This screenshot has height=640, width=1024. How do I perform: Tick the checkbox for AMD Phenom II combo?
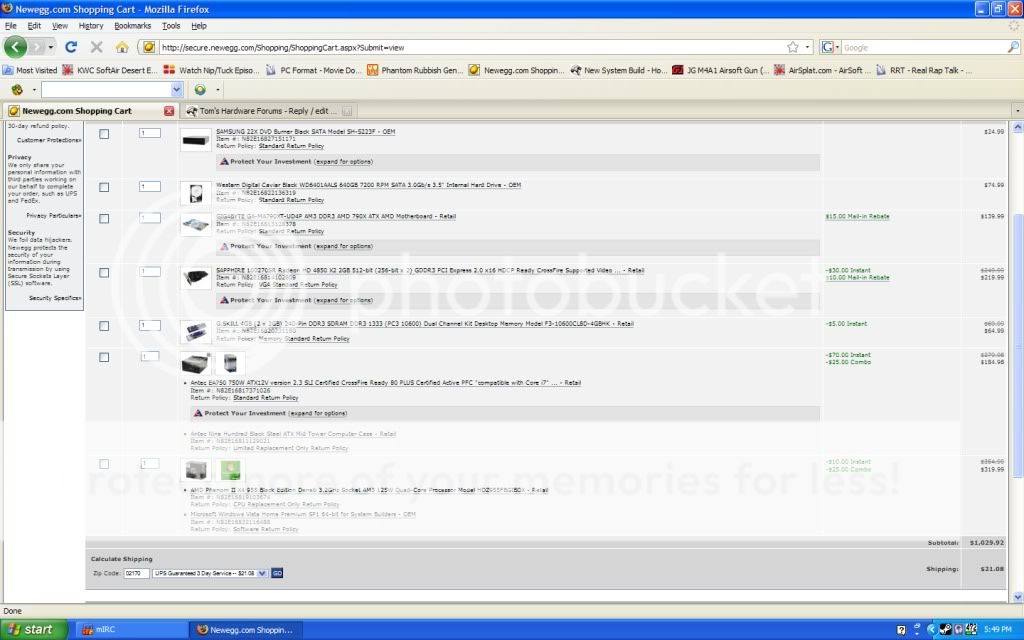point(104,464)
